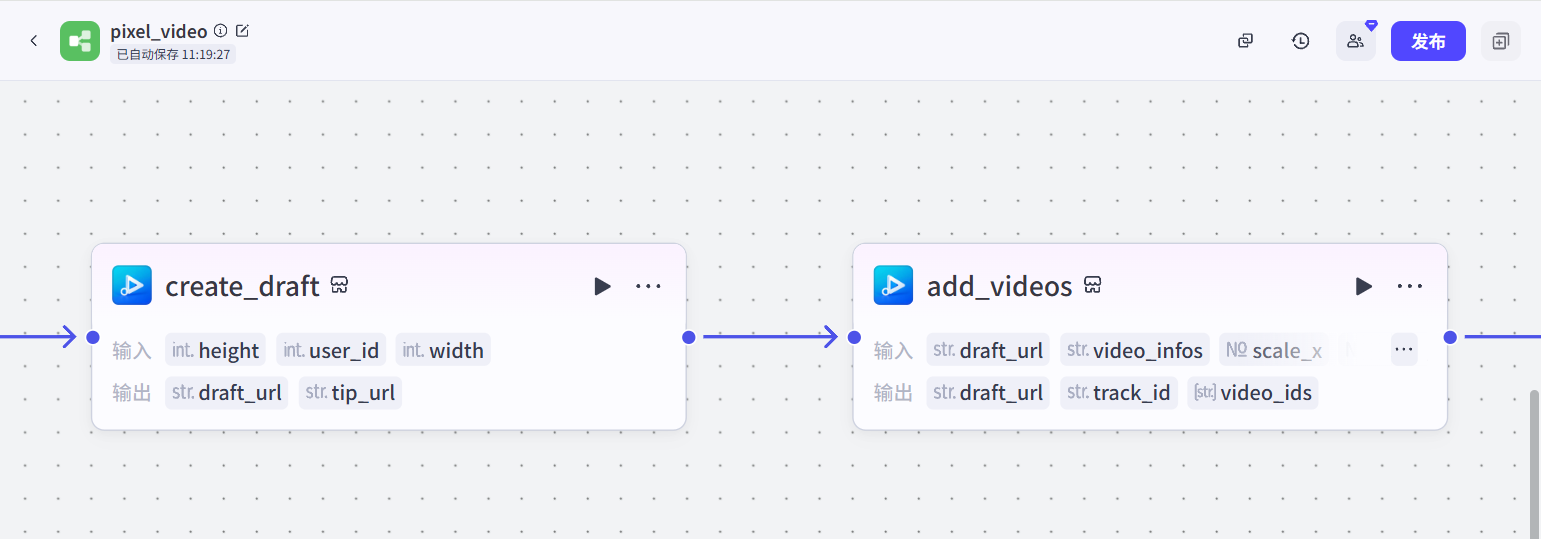Viewport: 1541px width, 539px height.
Task: Click the 已自动保存 11:19:27 autosave status
Action: (173, 54)
